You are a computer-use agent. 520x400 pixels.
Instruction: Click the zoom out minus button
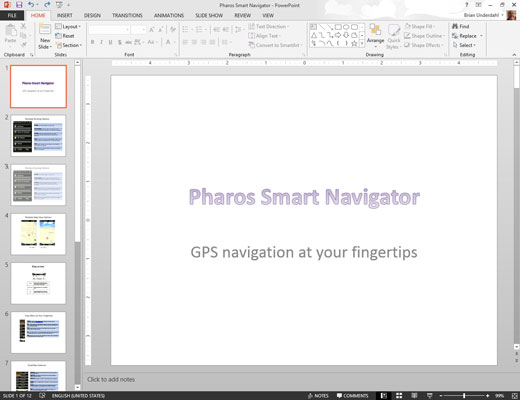tap(441, 396)
